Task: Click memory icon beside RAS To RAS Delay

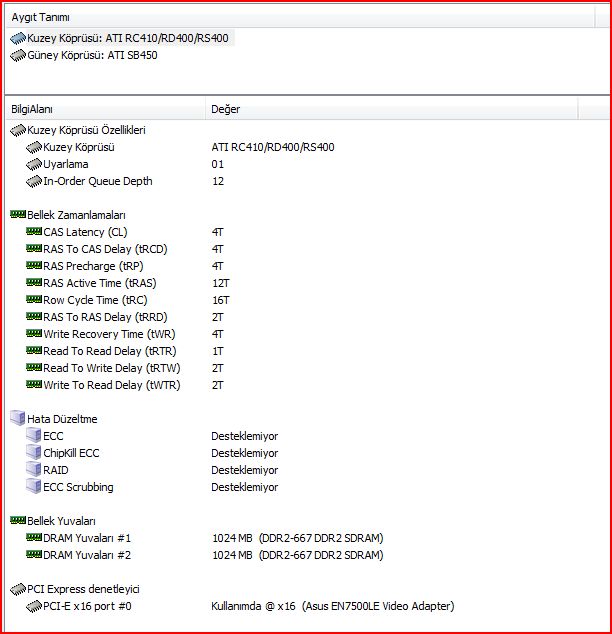Action: [34, 316]
